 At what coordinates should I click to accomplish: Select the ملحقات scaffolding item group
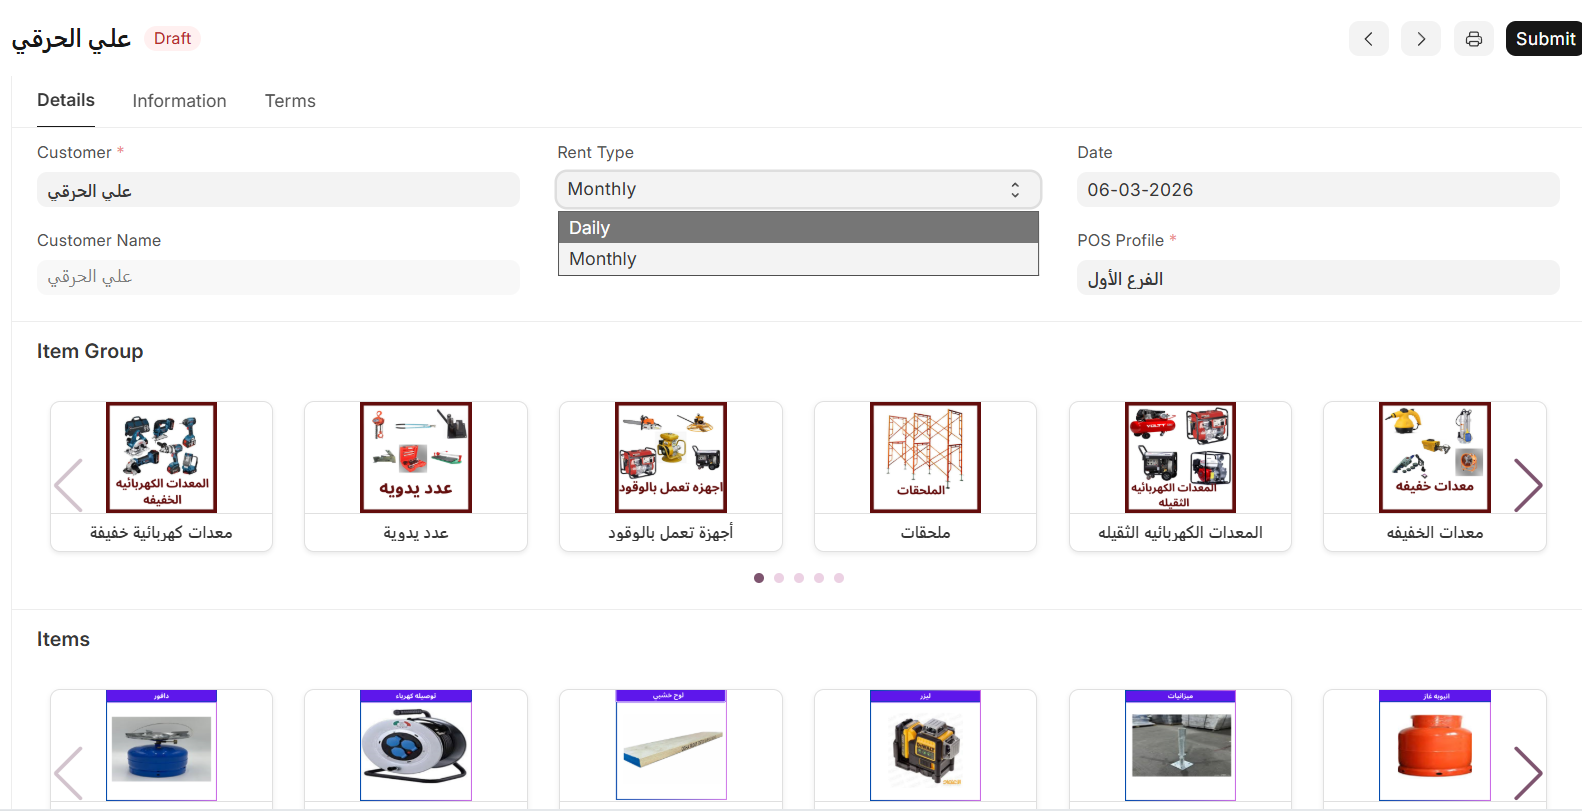pos(925,476)
